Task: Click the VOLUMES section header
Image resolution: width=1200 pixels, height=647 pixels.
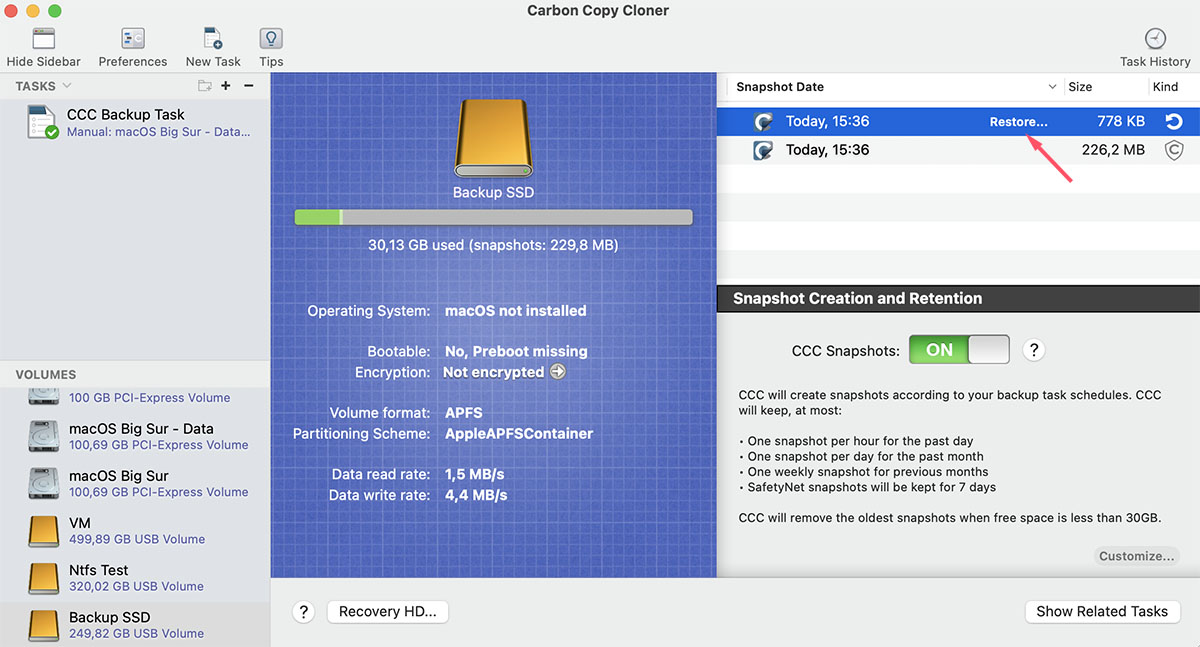Action: point(46,374)
